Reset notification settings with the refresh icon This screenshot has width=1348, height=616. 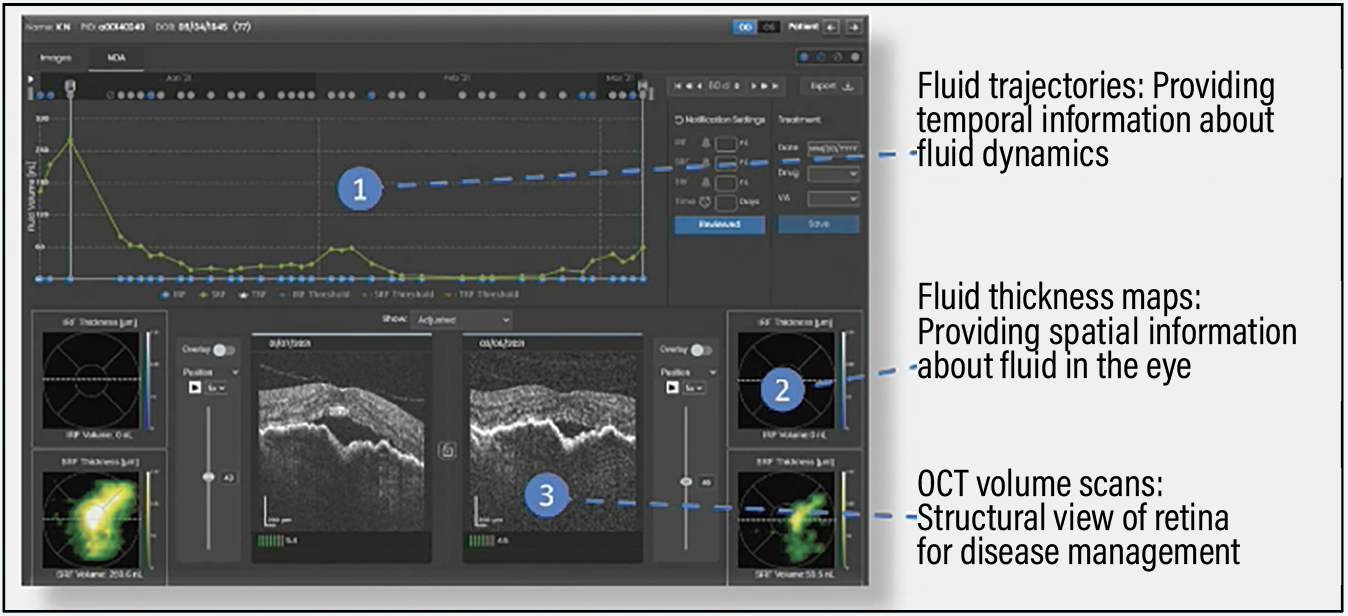[x=680, y=120]
